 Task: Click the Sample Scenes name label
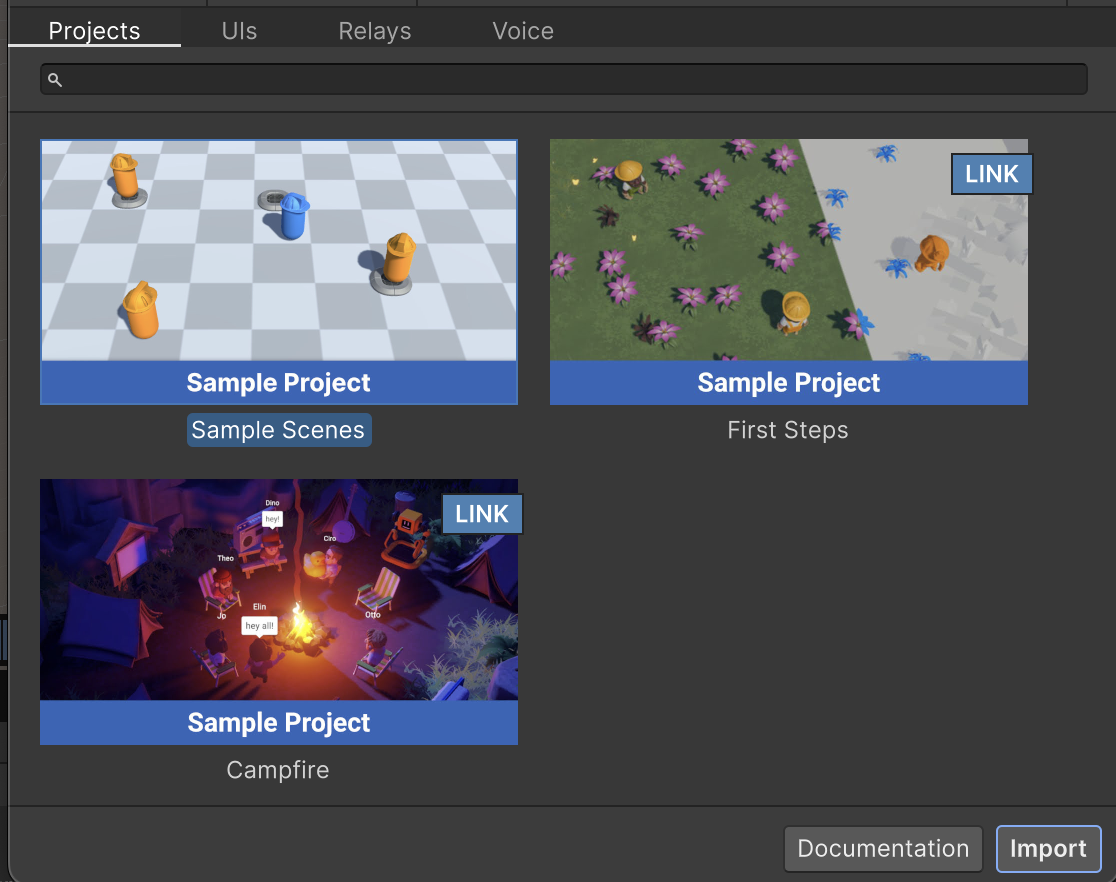pos(278,430)
